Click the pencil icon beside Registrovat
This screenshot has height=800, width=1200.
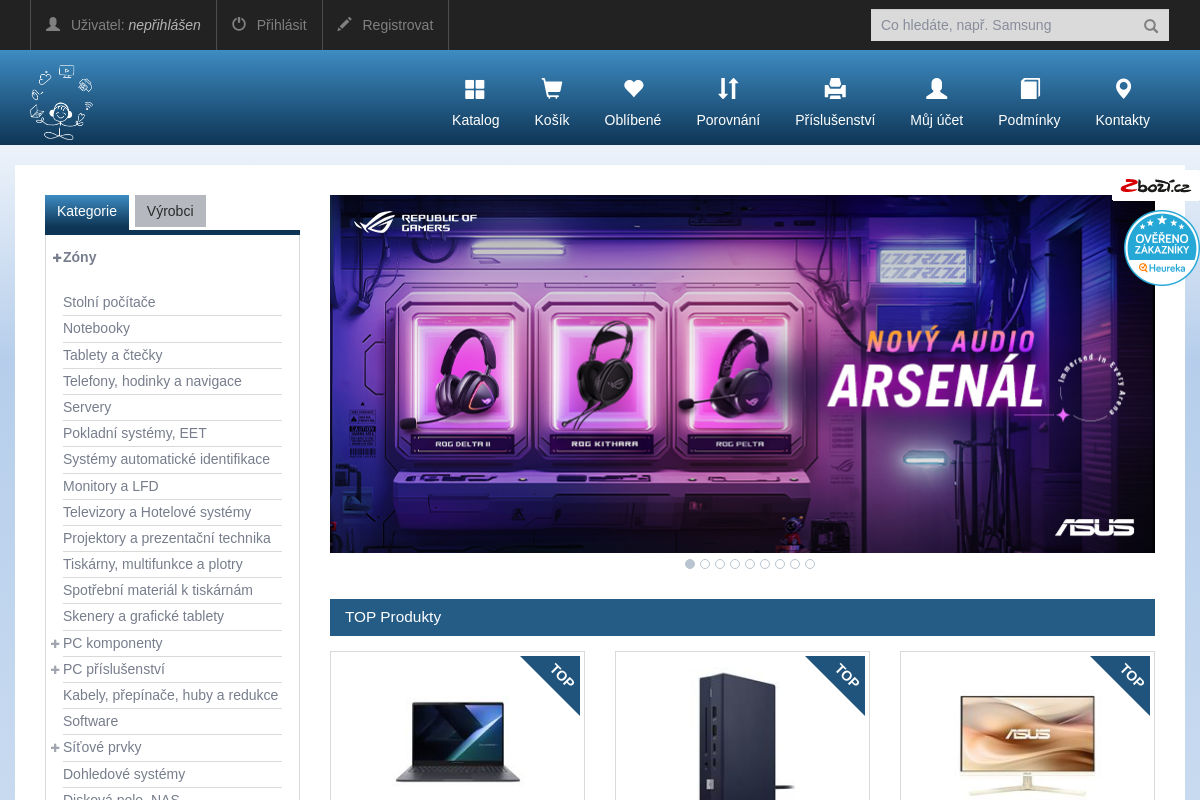pyautogui.click(x=345, y=24)
